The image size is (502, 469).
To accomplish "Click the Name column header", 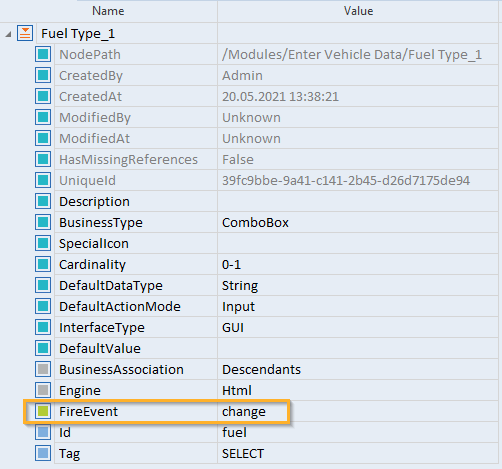I will tap(108, 11).
